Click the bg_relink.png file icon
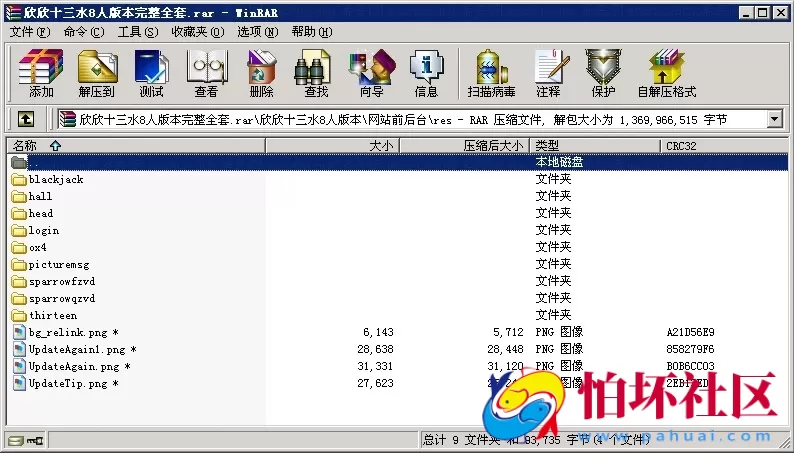This screenshot has width=794, height=453. click(19, 333)
